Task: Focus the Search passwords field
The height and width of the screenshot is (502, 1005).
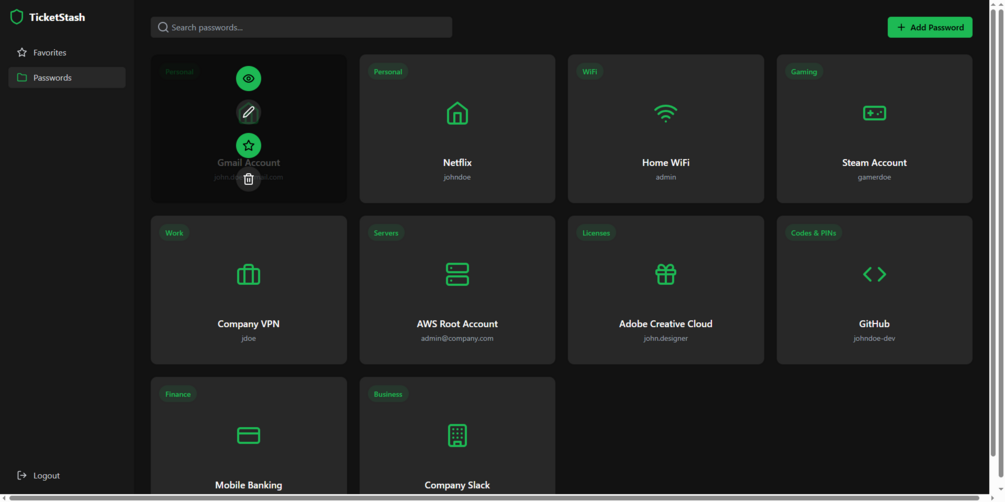Action: pos(301,27)
